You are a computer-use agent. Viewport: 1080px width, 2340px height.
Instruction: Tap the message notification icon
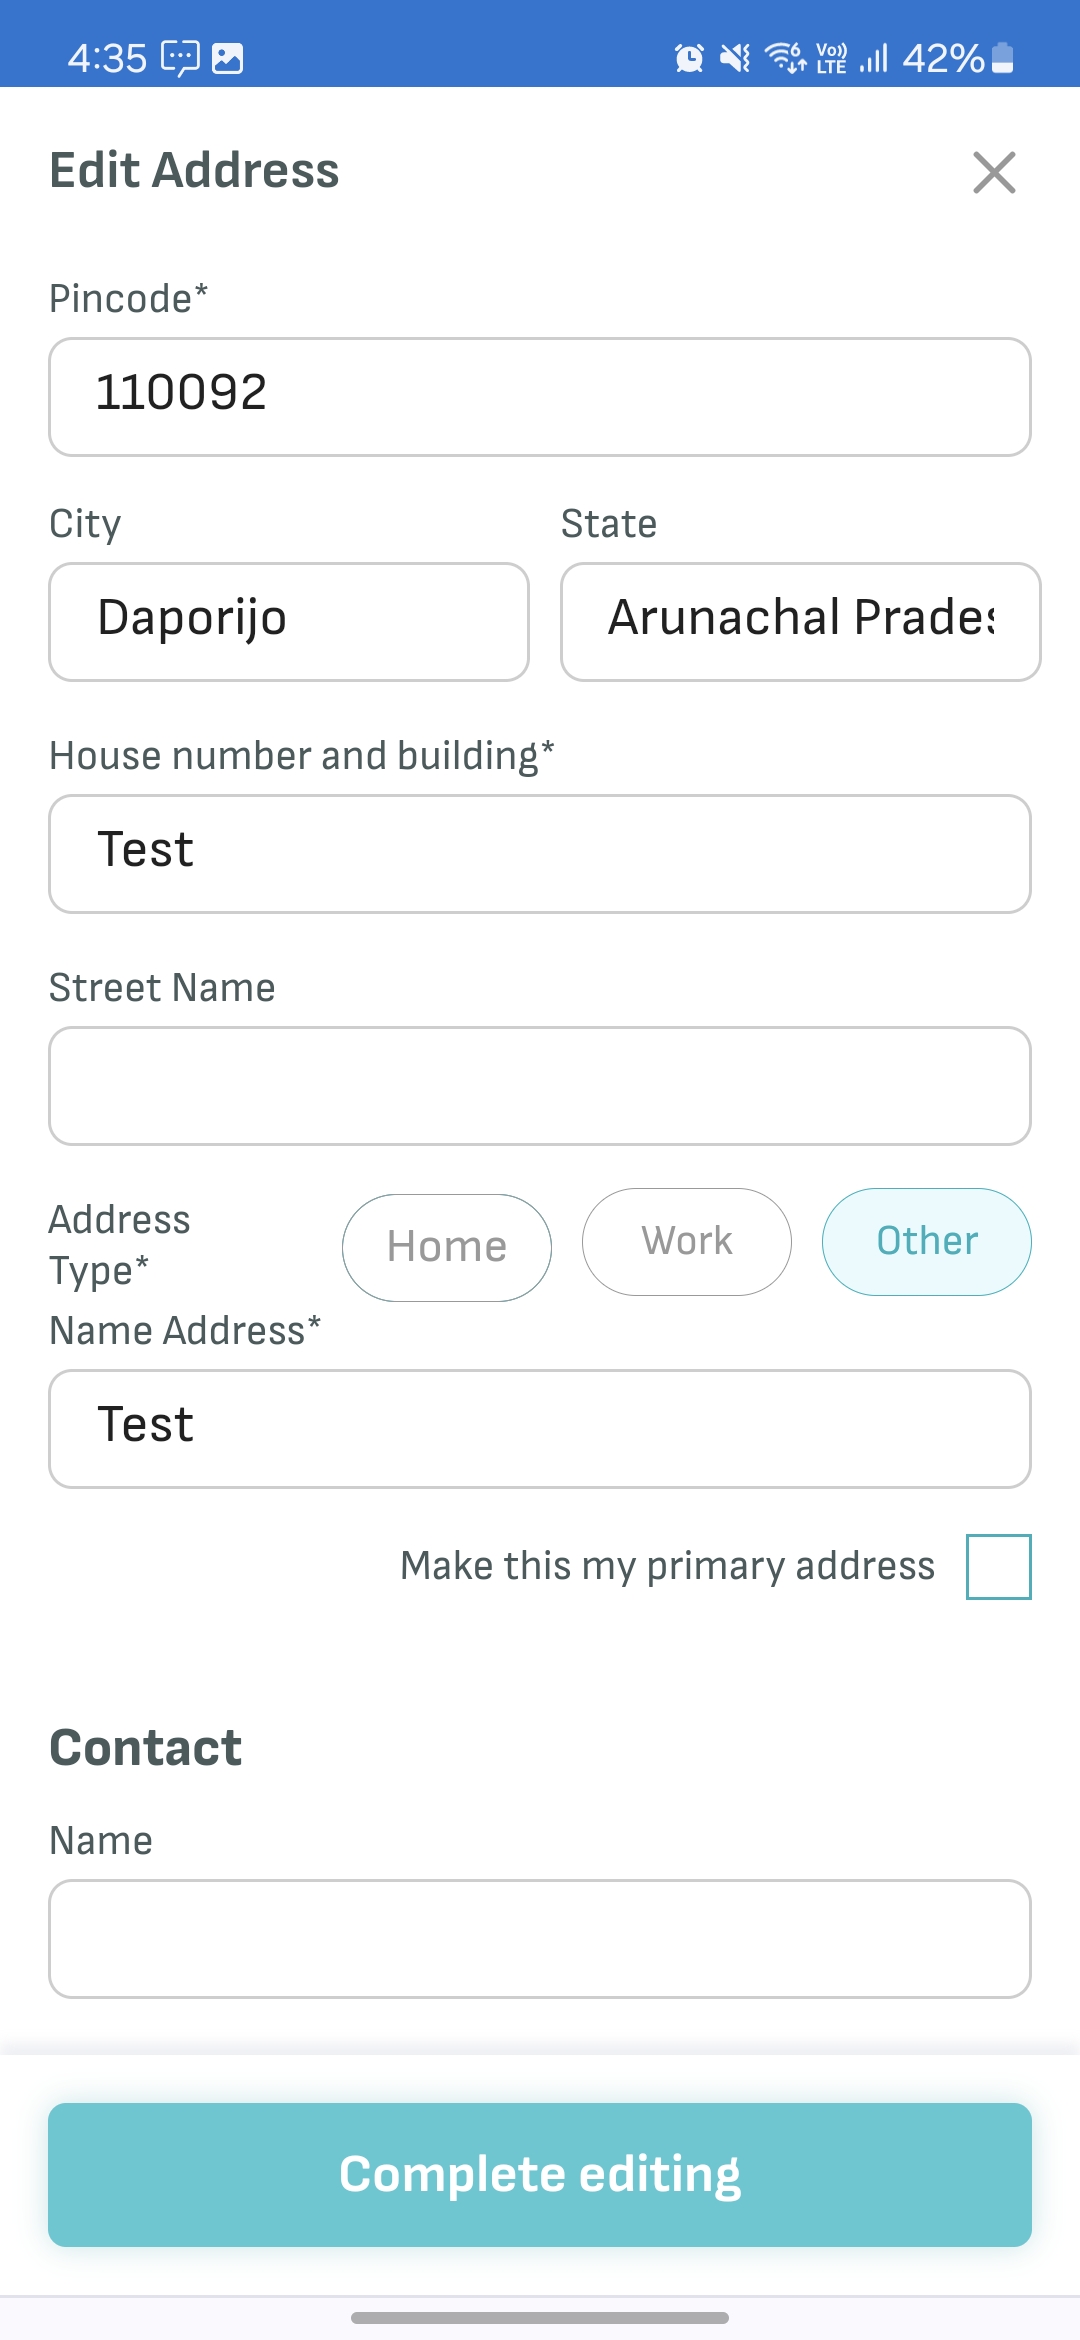click(x=180, y=59)
